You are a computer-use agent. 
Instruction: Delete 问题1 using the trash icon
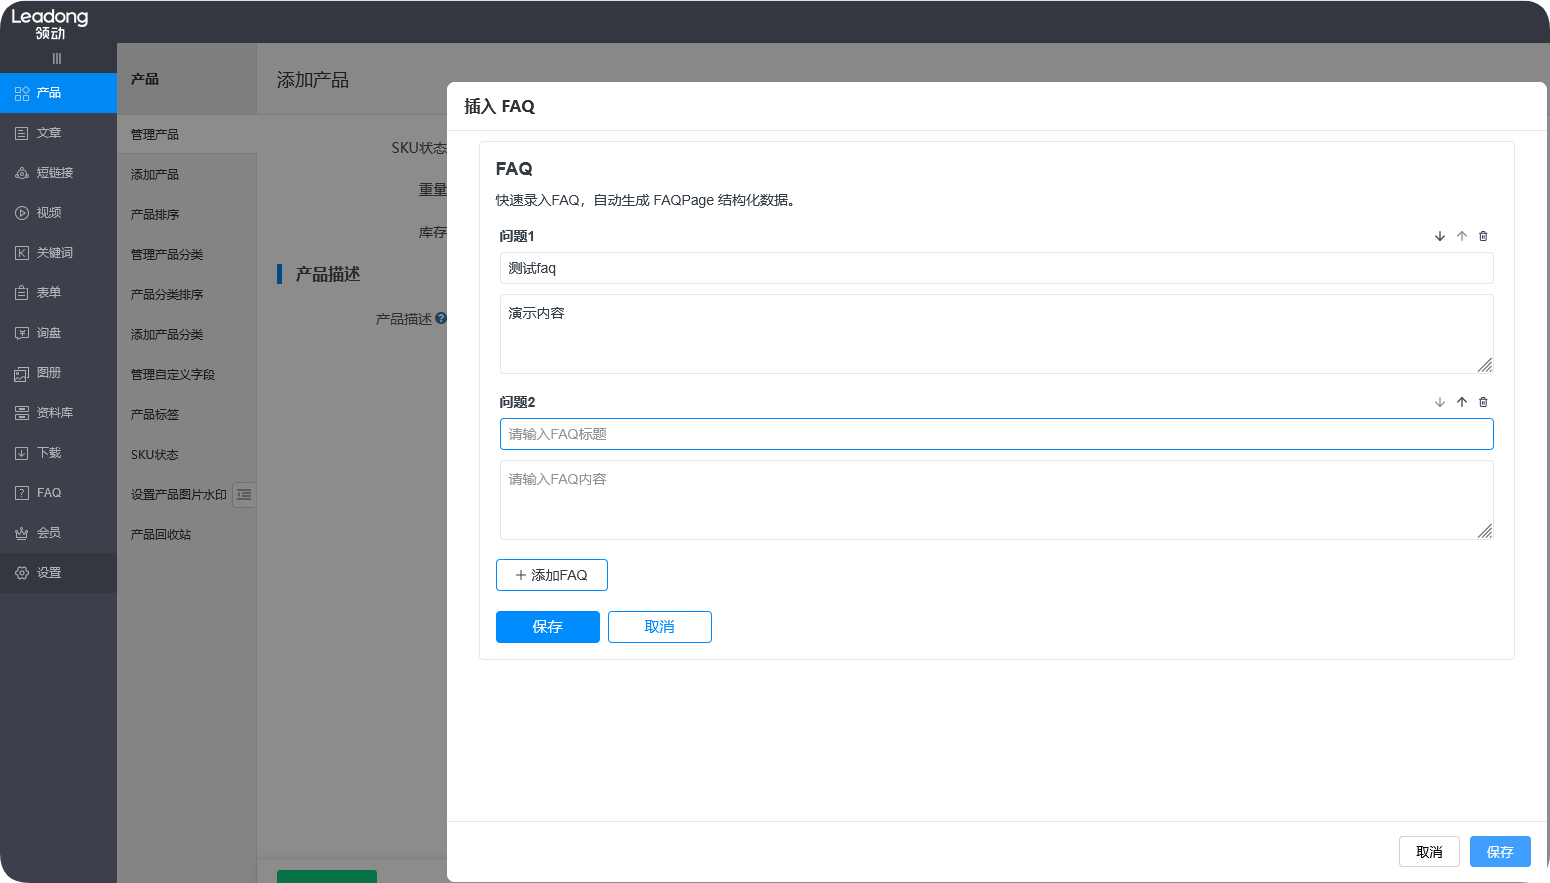coord(1483,236)
